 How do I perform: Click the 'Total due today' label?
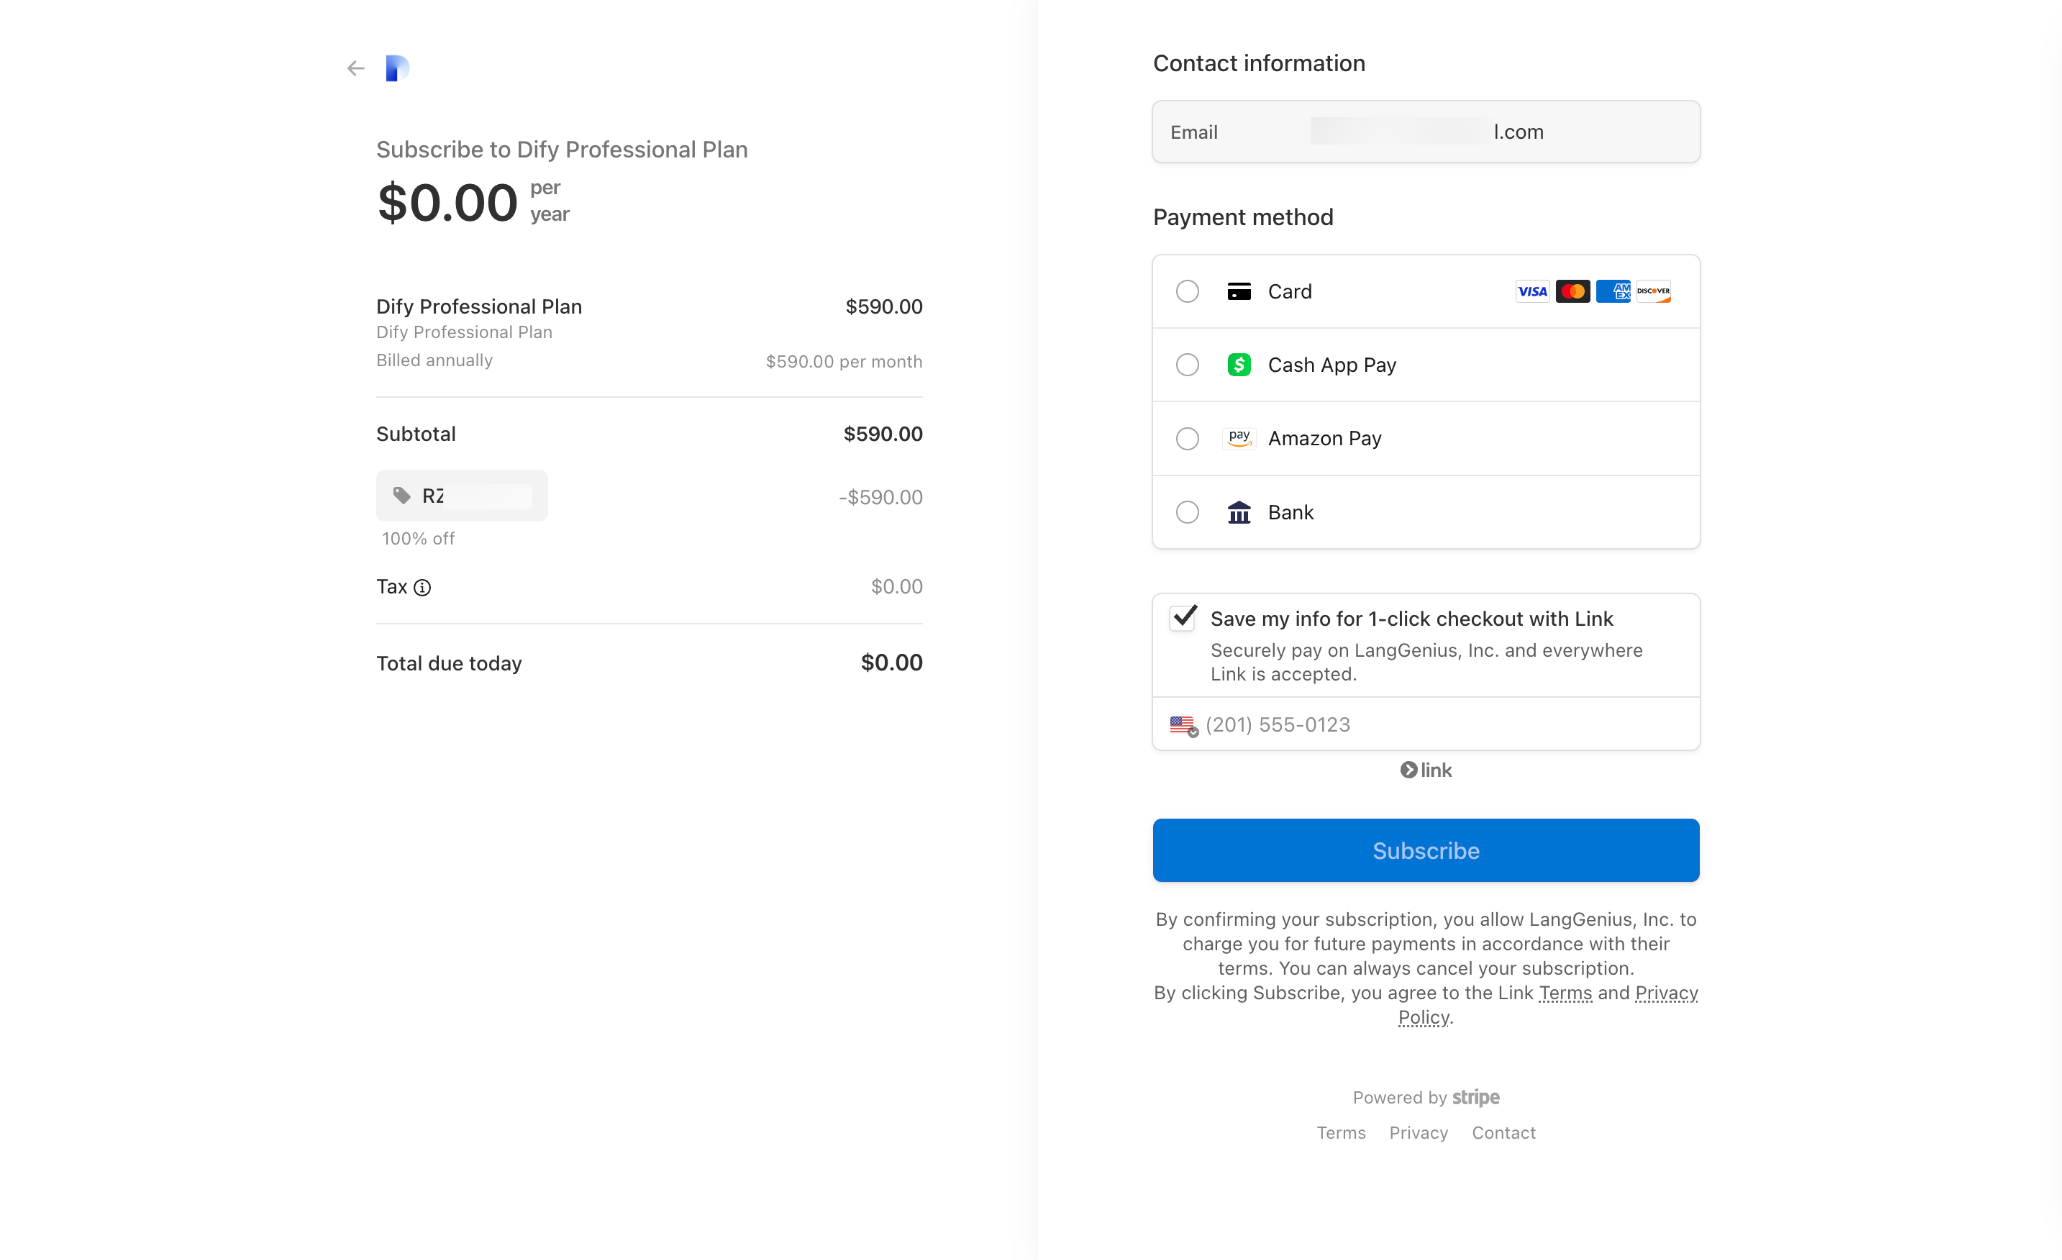pos(449,664)
